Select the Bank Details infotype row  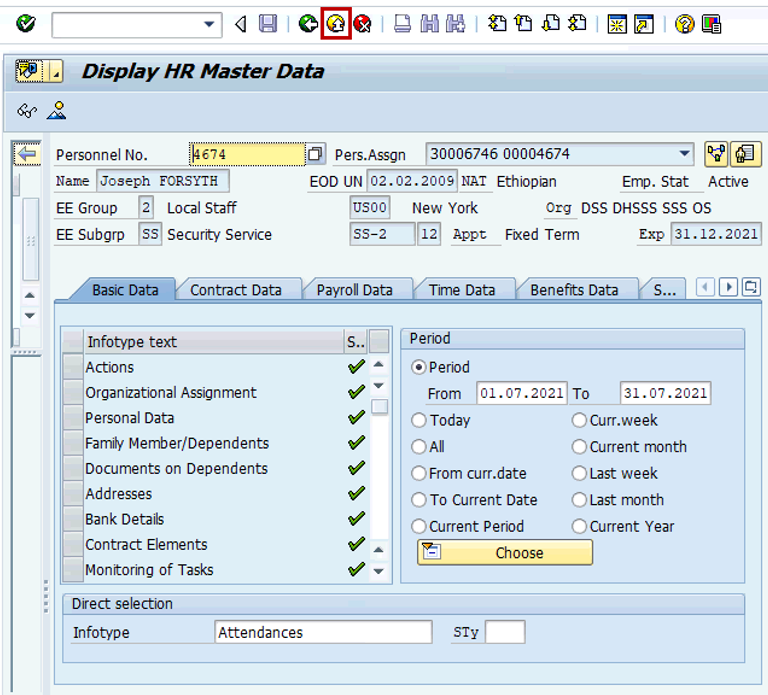click(125, 519)
